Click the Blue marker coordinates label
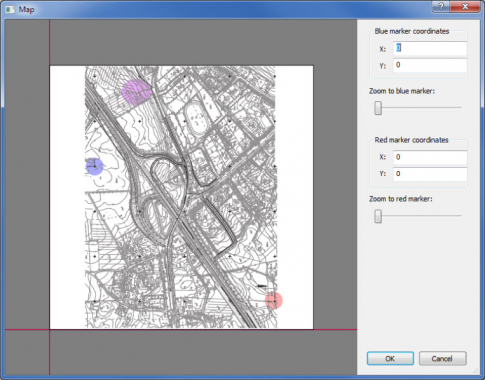This screenshot has width=485, height=380. click(412, 31)
